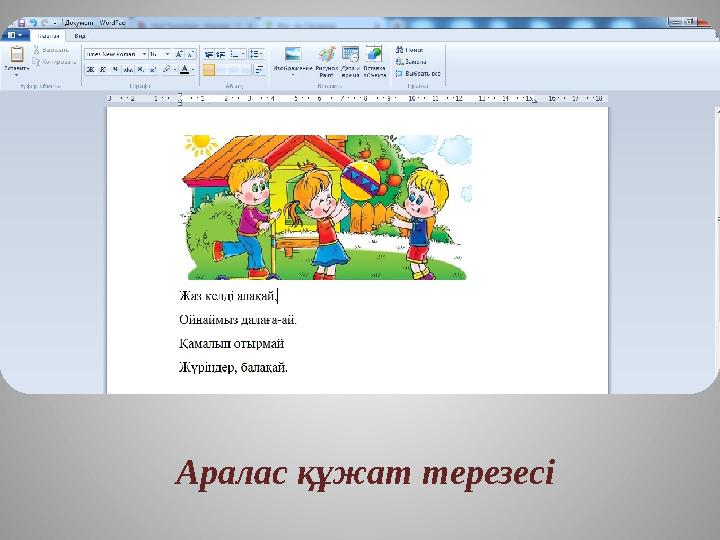This screenshot has height=540, width=720.
Task: Click the Найти find button
Action: point(410,50)
